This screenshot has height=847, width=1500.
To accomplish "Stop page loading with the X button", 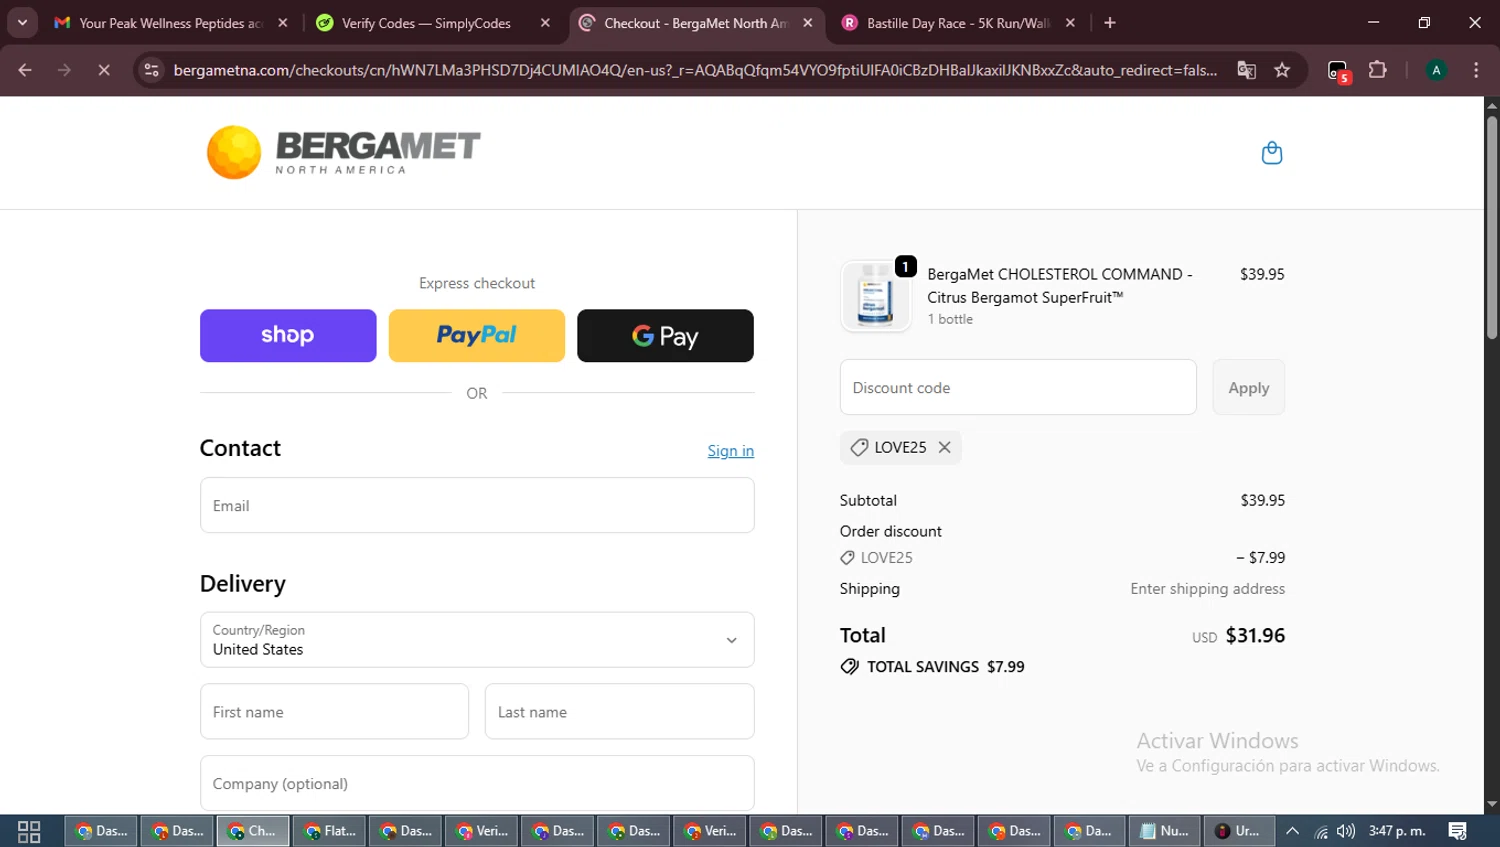I will 103,70.
